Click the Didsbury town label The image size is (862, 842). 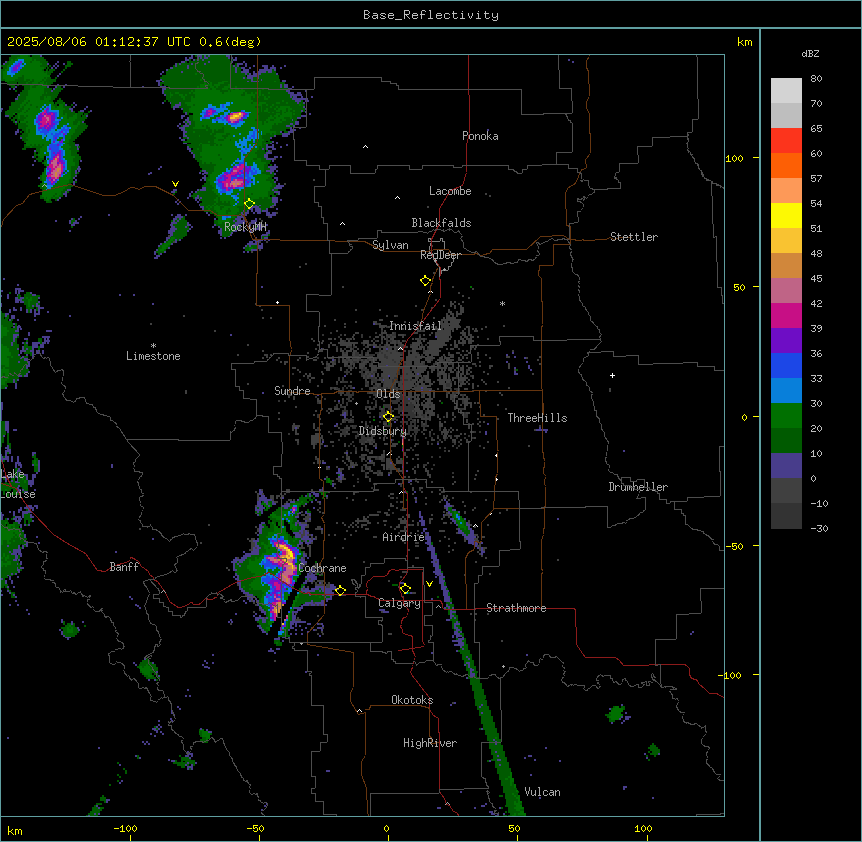[x=383, y=431]
